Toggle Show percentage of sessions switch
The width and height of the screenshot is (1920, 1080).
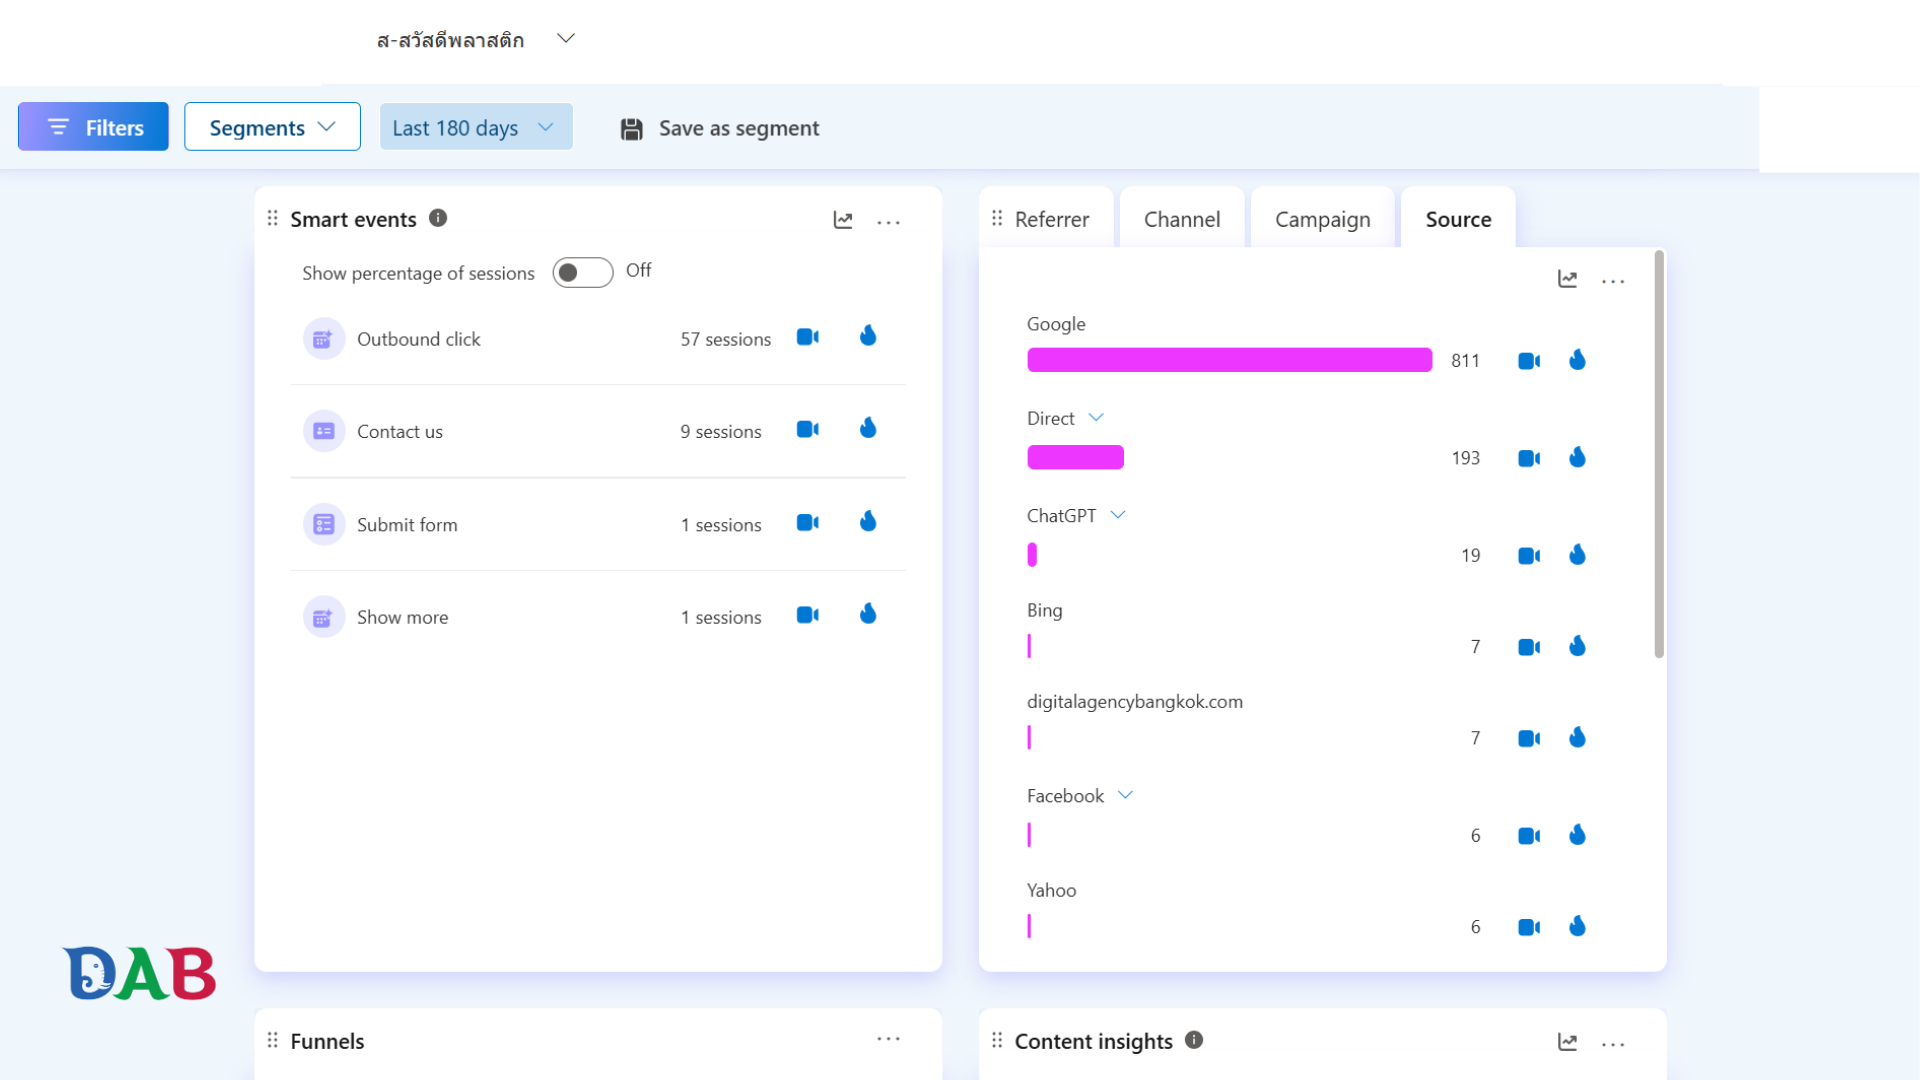583,273
